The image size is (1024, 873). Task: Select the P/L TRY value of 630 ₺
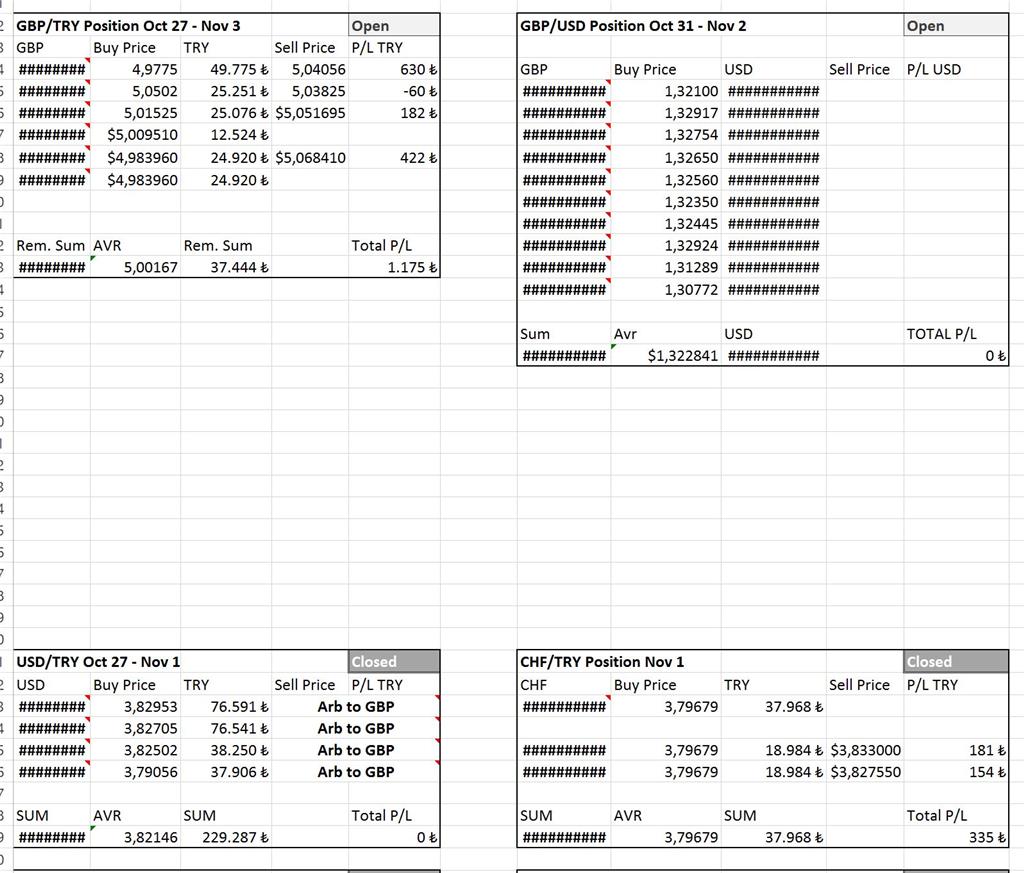click(x=420, y=68)
